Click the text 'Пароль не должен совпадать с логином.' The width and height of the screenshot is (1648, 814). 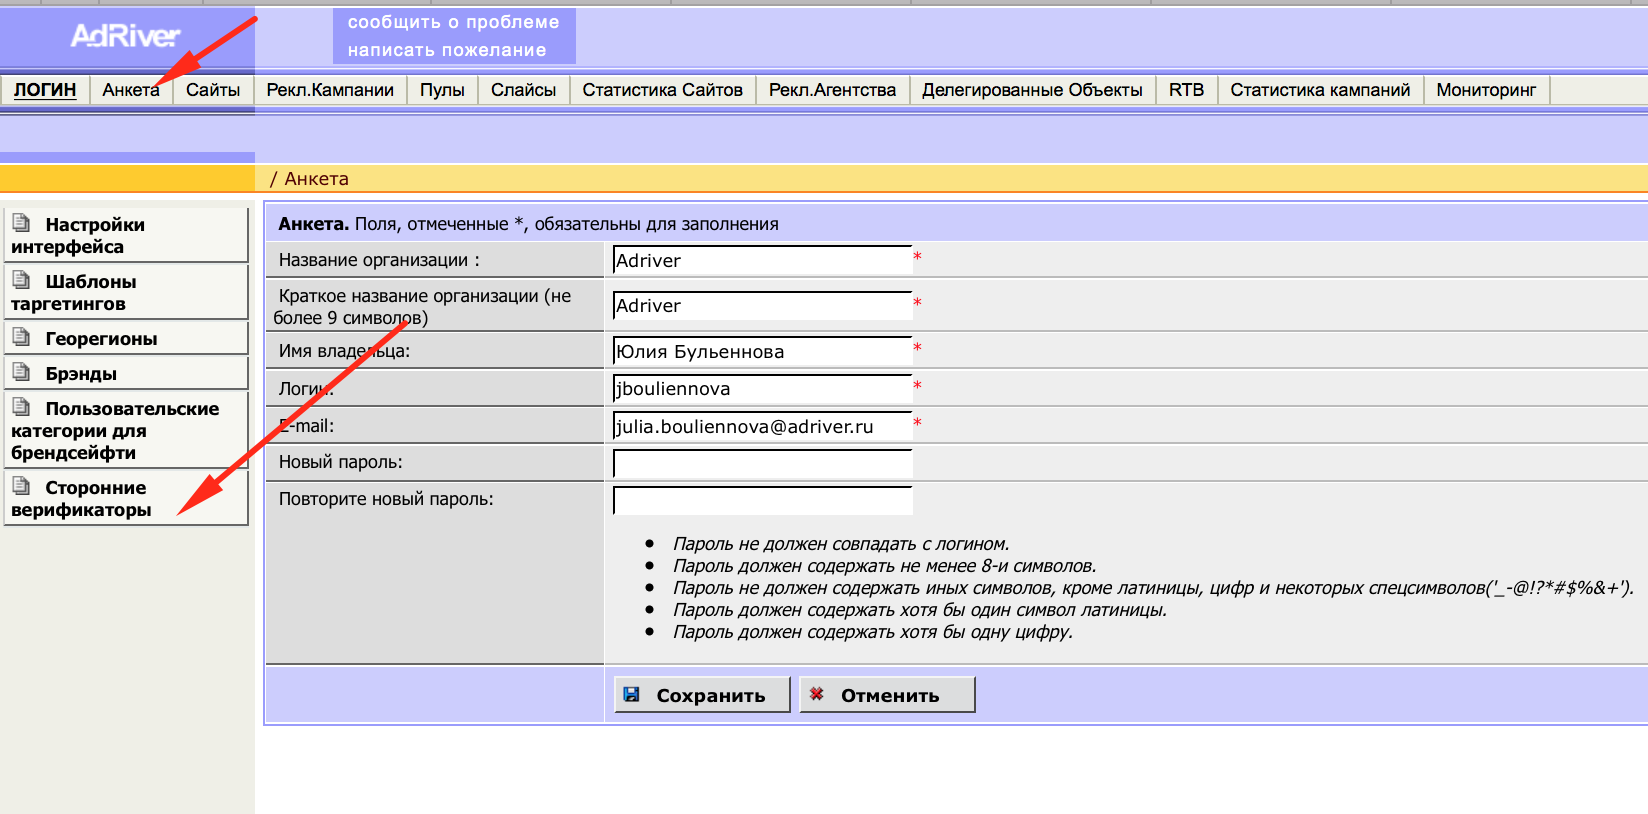click(841, 544)
